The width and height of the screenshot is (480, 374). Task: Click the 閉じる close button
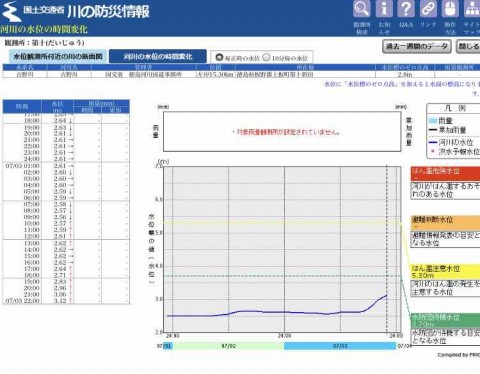point(468,46)
